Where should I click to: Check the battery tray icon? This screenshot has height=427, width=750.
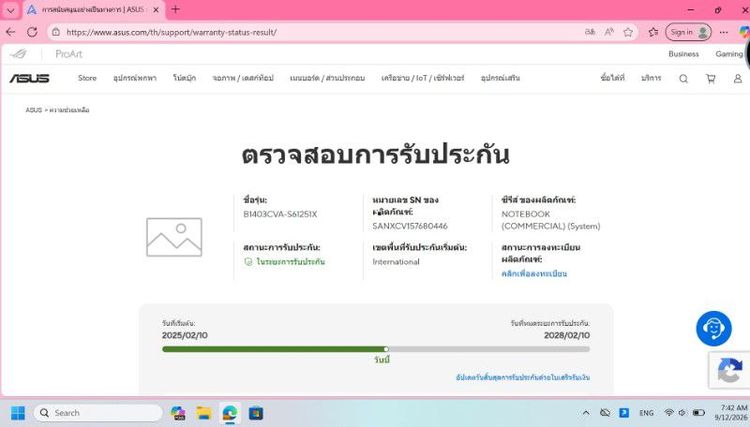pos(699,412)
